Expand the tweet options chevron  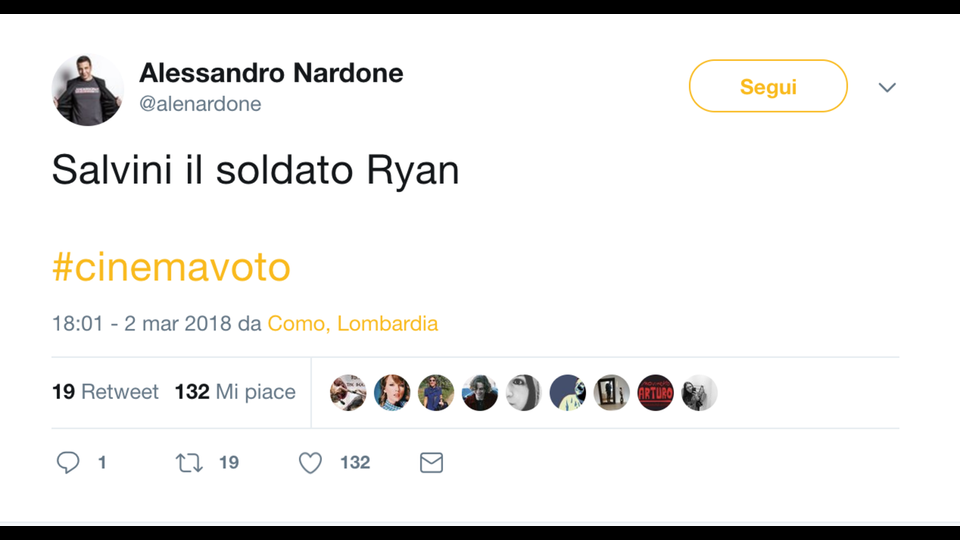887,88
